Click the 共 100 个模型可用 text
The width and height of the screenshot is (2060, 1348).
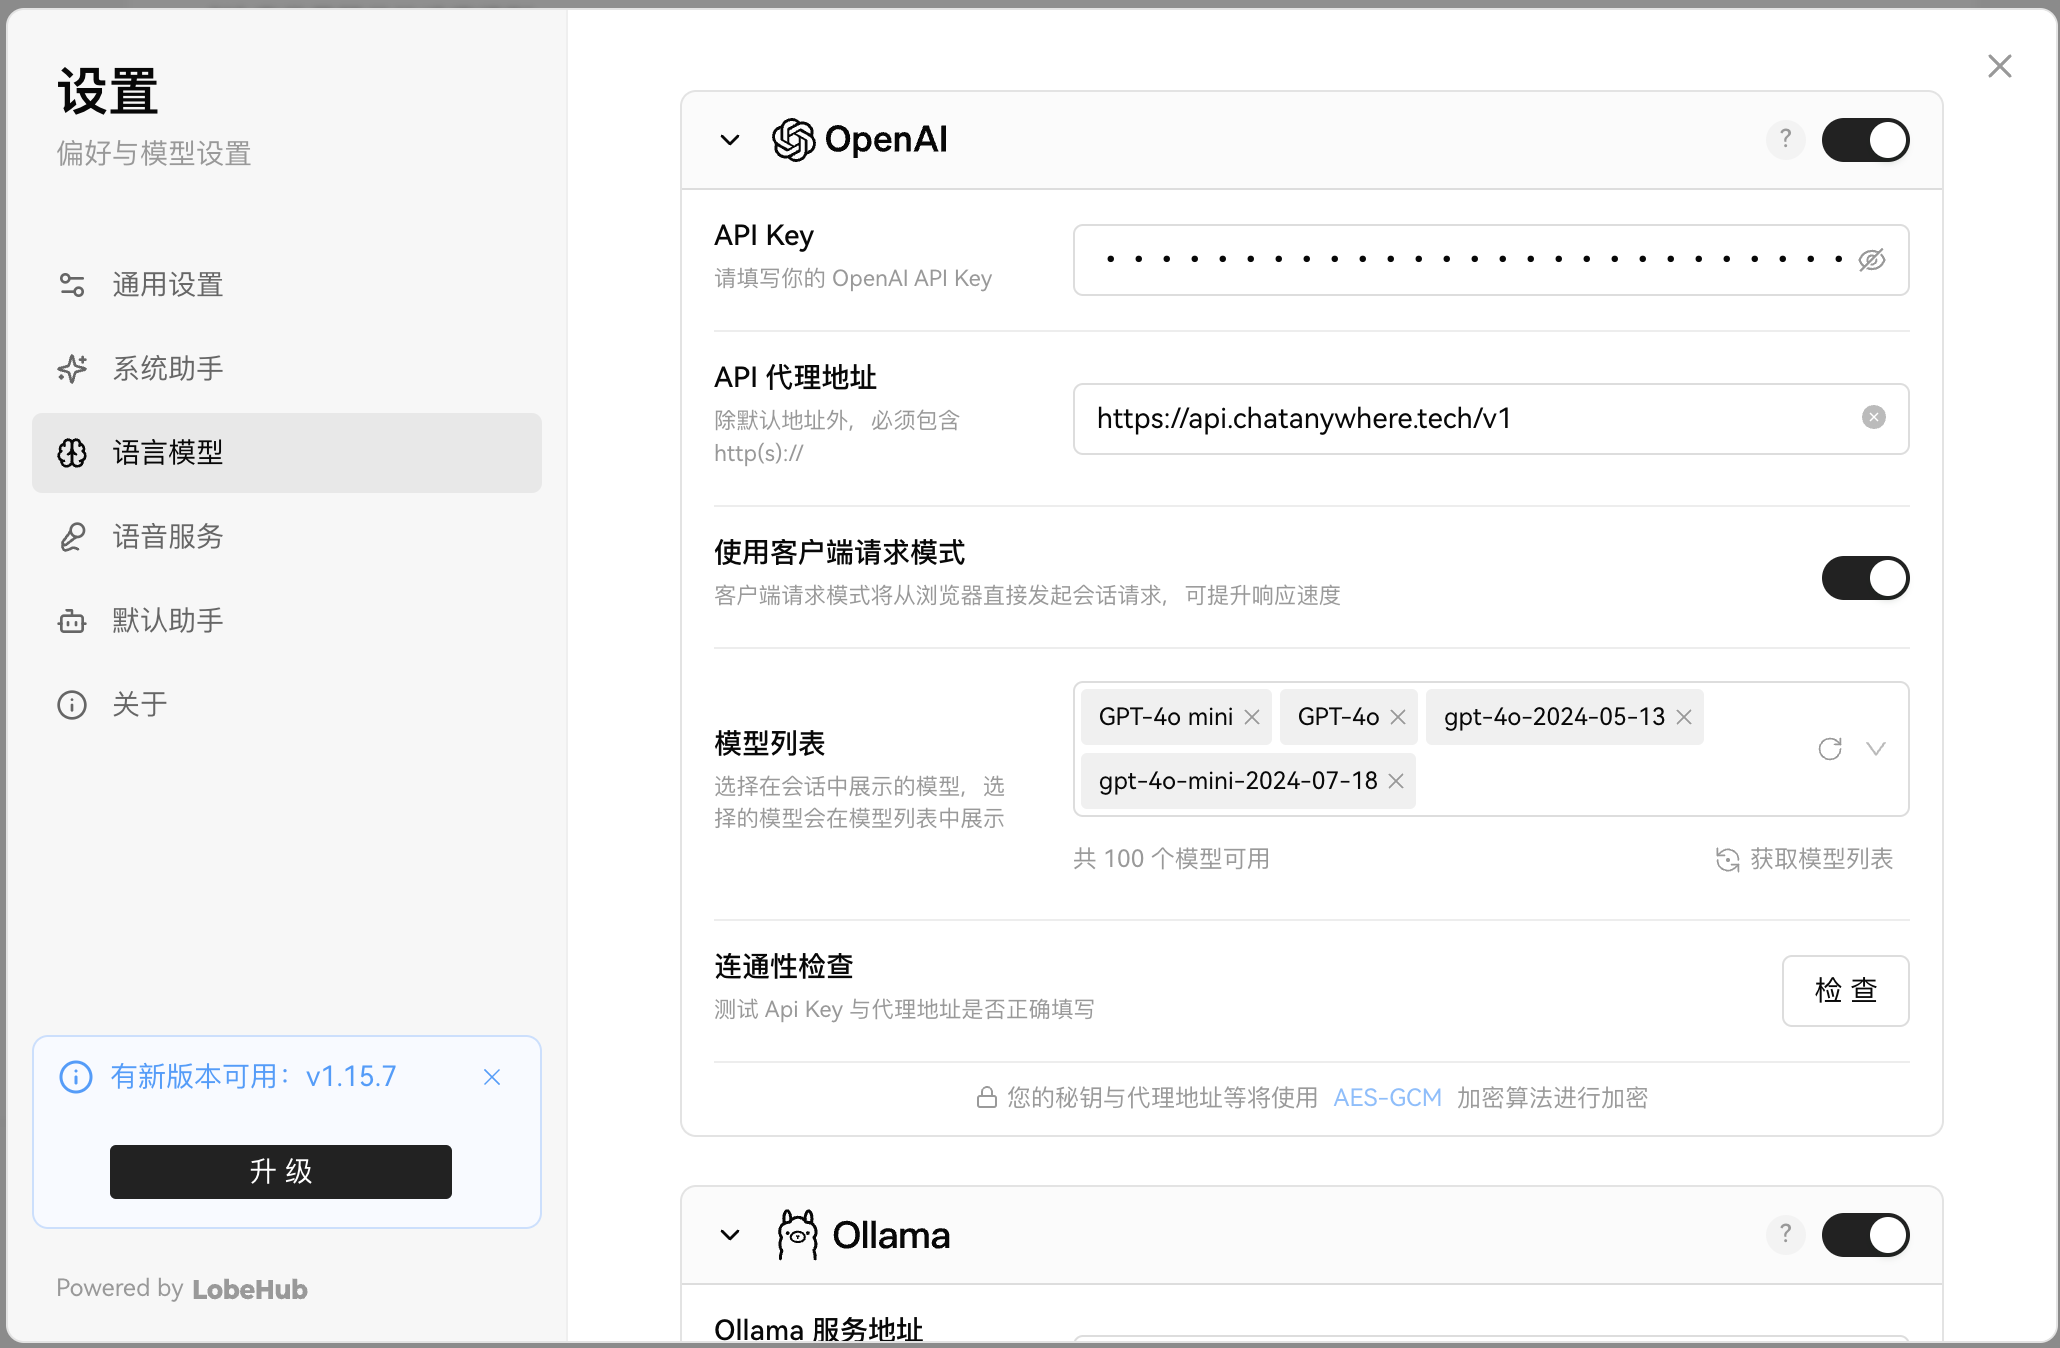point(1171,859)
